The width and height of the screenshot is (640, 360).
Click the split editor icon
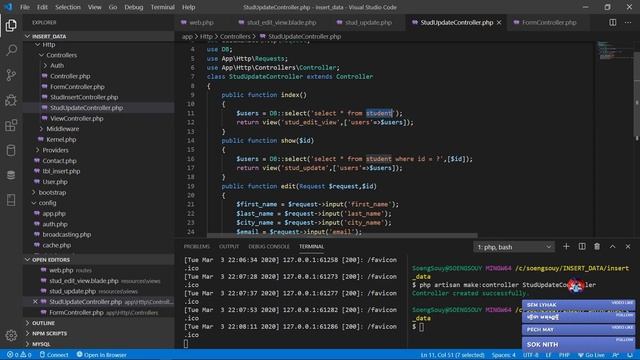[613, 22]
